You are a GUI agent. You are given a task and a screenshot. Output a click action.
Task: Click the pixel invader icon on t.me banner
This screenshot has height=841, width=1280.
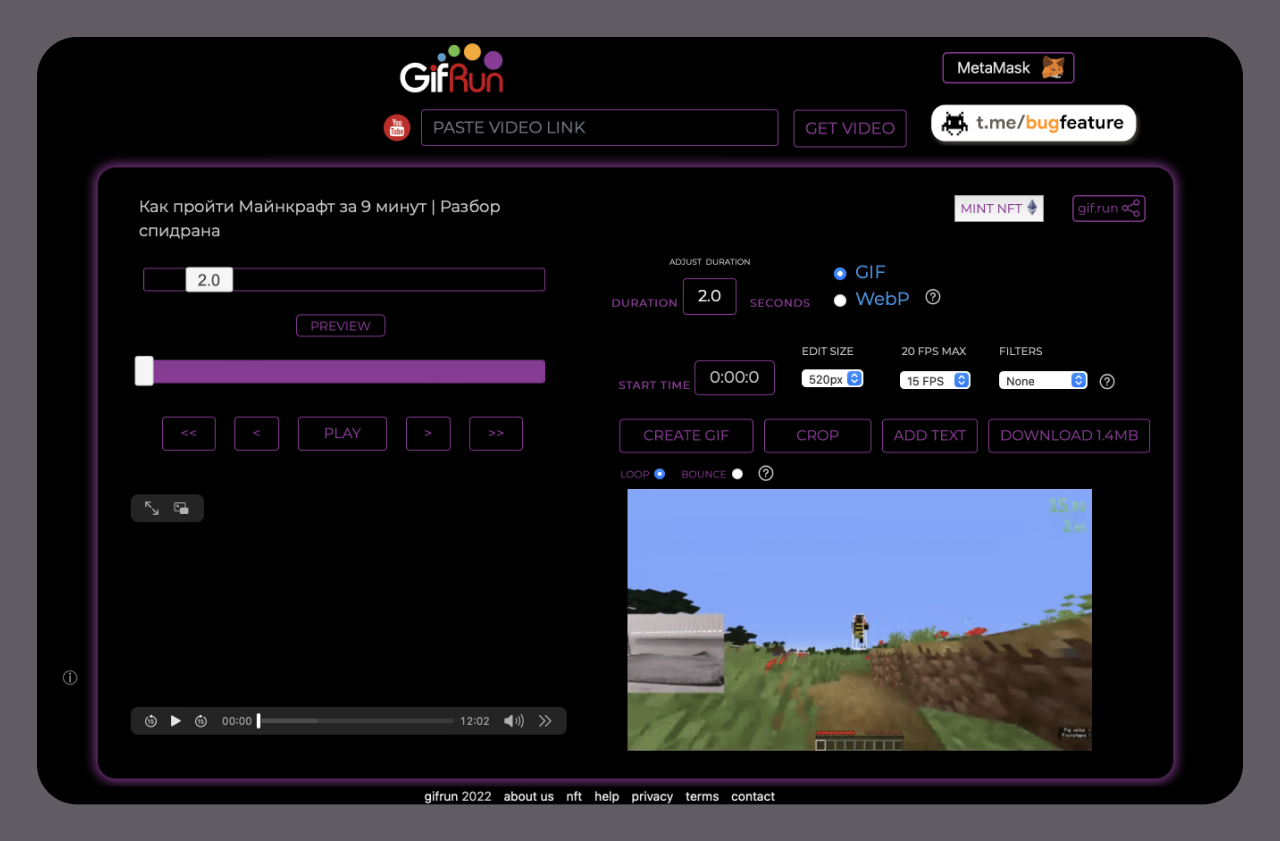(955, 124)
